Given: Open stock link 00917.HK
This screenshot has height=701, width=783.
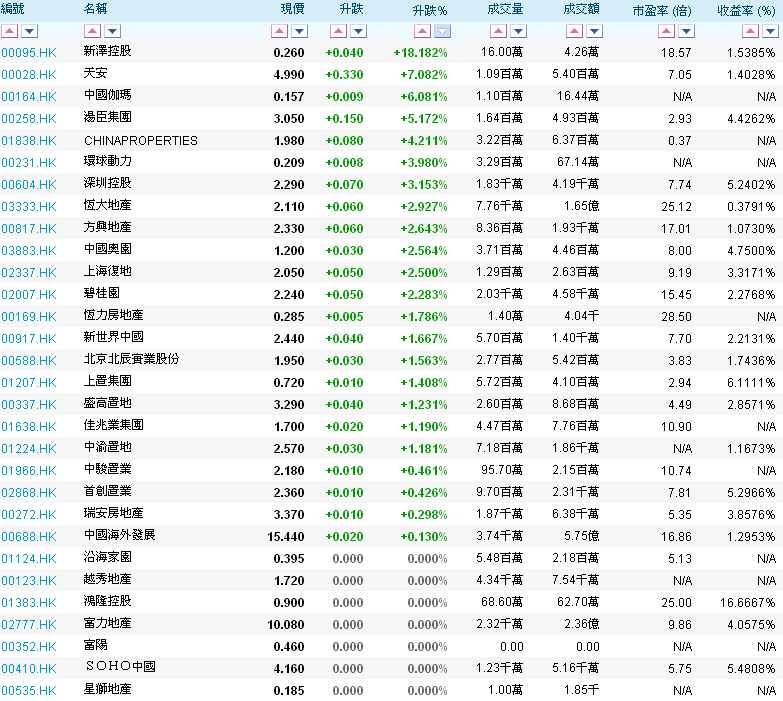Looking at the screenshot, I should tap(29, 339).
